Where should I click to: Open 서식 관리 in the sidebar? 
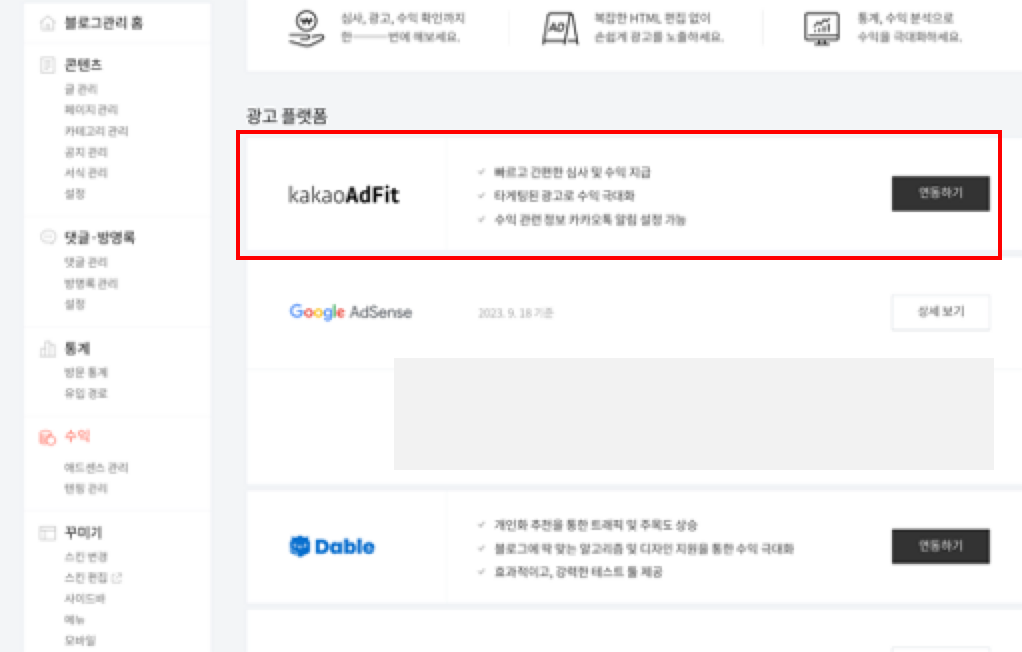point(86,173)
